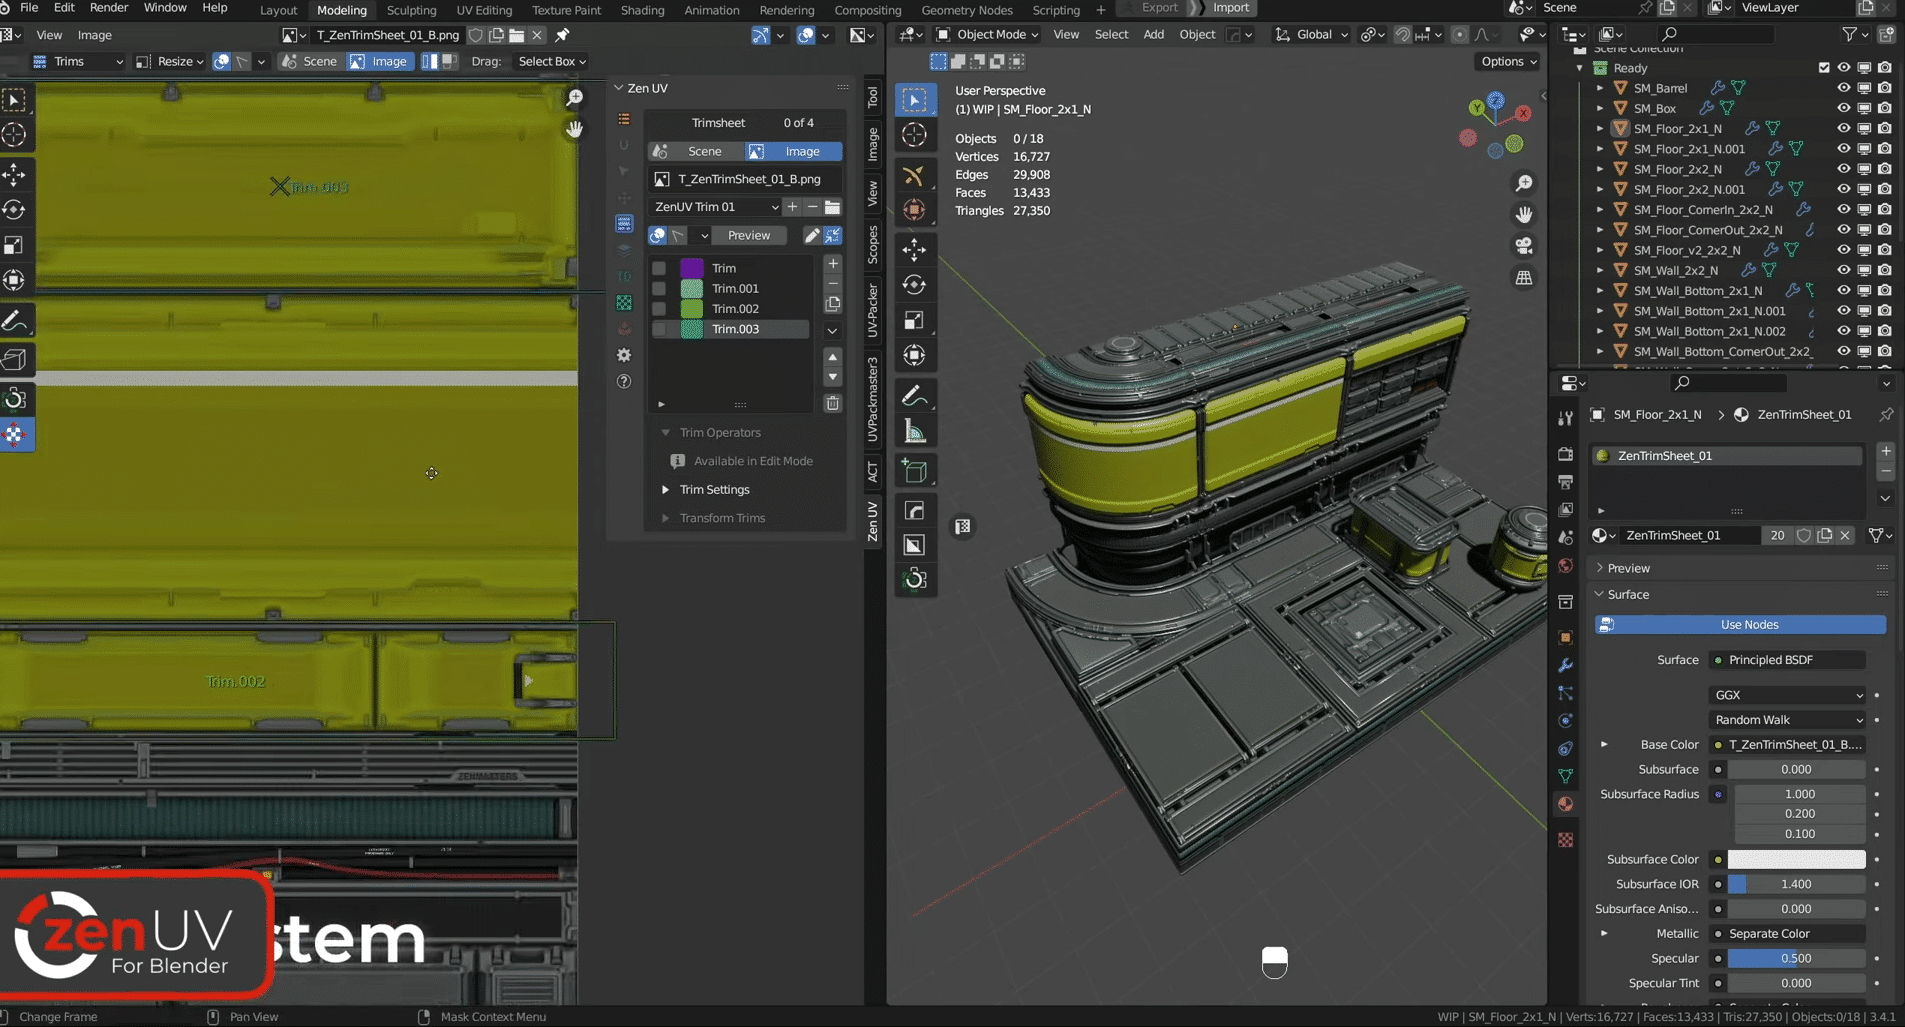Click the viewport camera view icon

pyautogui.click(x=1523, y=246)
